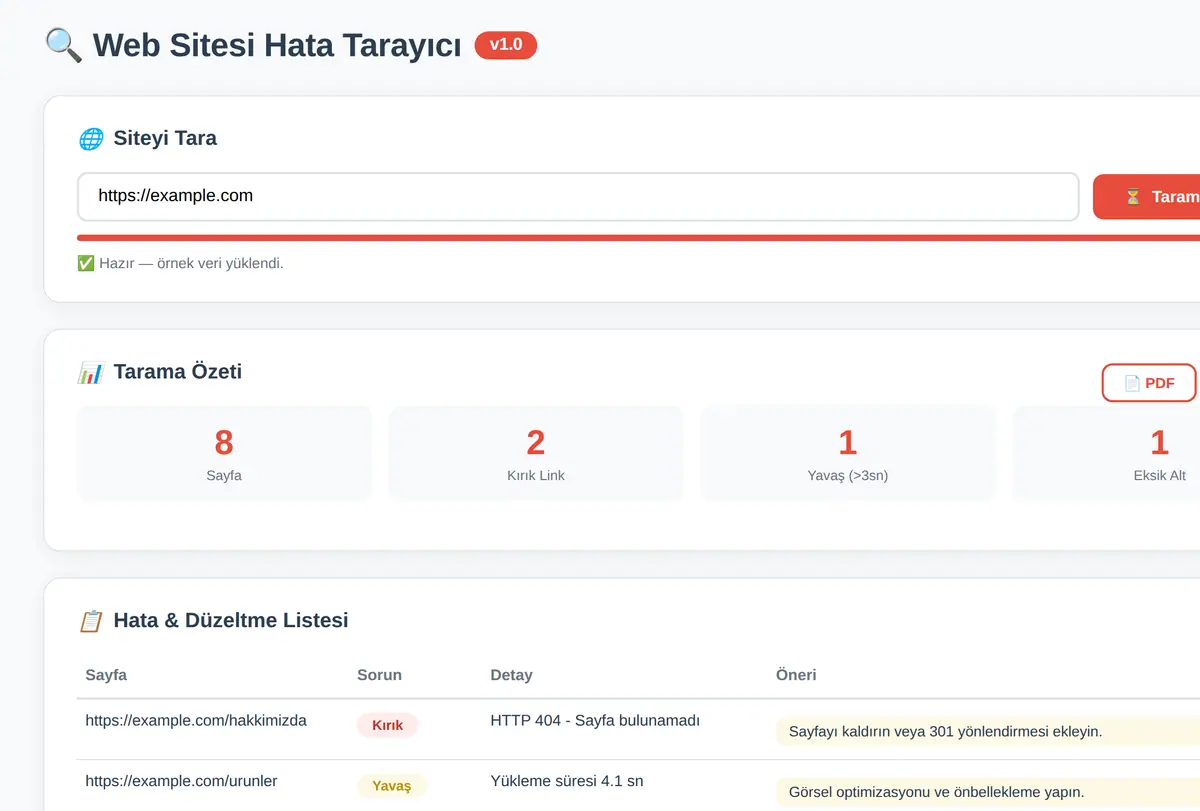Click the Sorun column header
Screen dimensions: 1200x811
click(x=379, y=675)
